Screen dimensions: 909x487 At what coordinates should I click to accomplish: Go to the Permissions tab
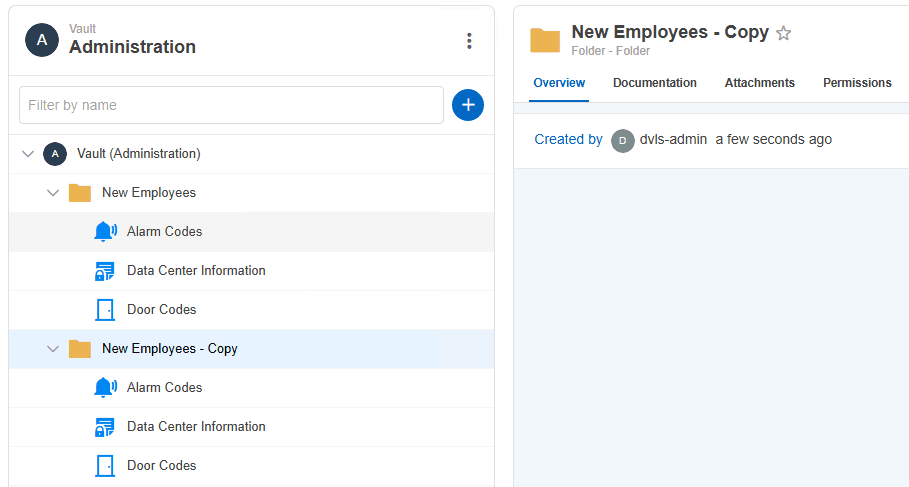[857, 83]
